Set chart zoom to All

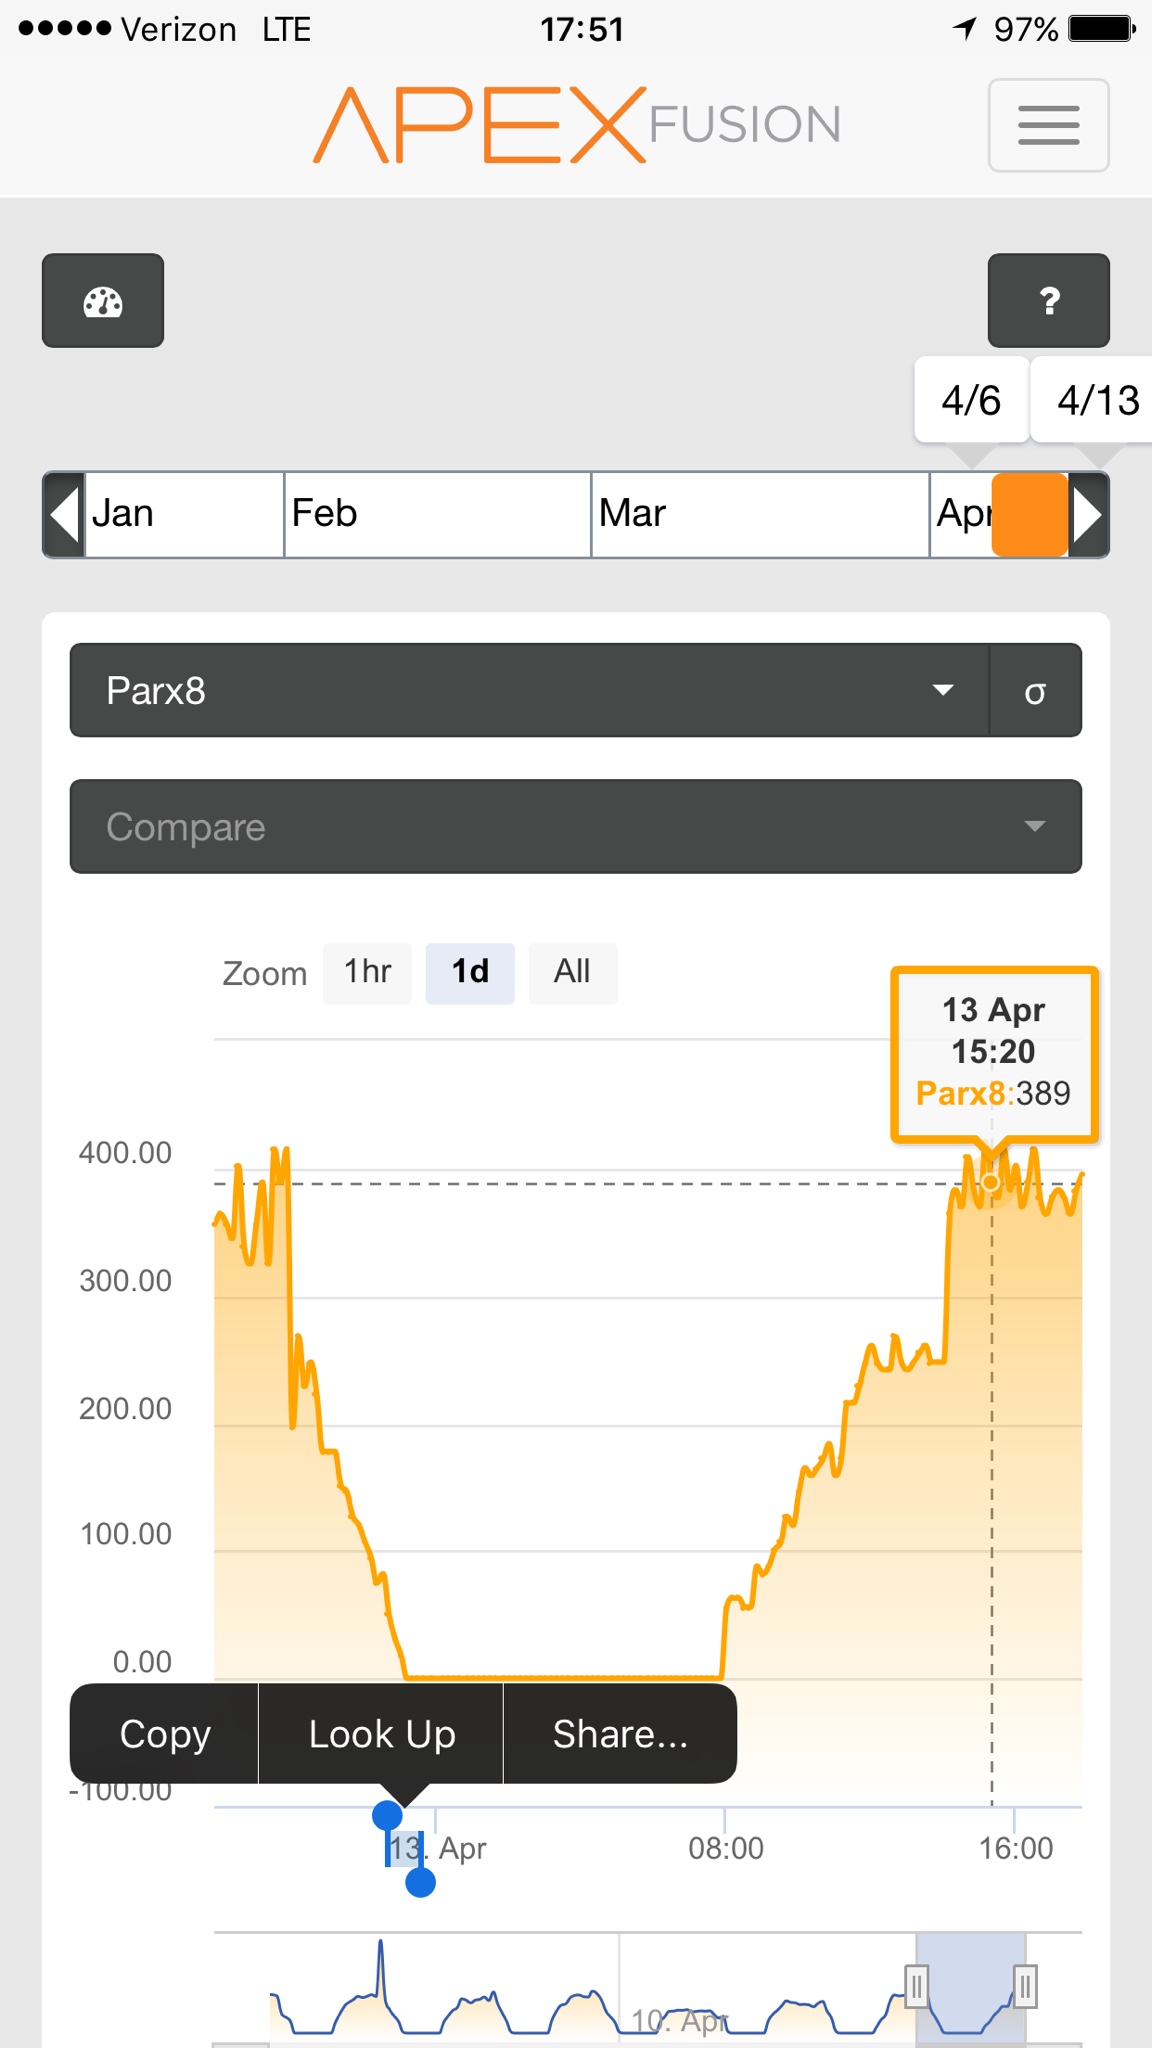572,972
